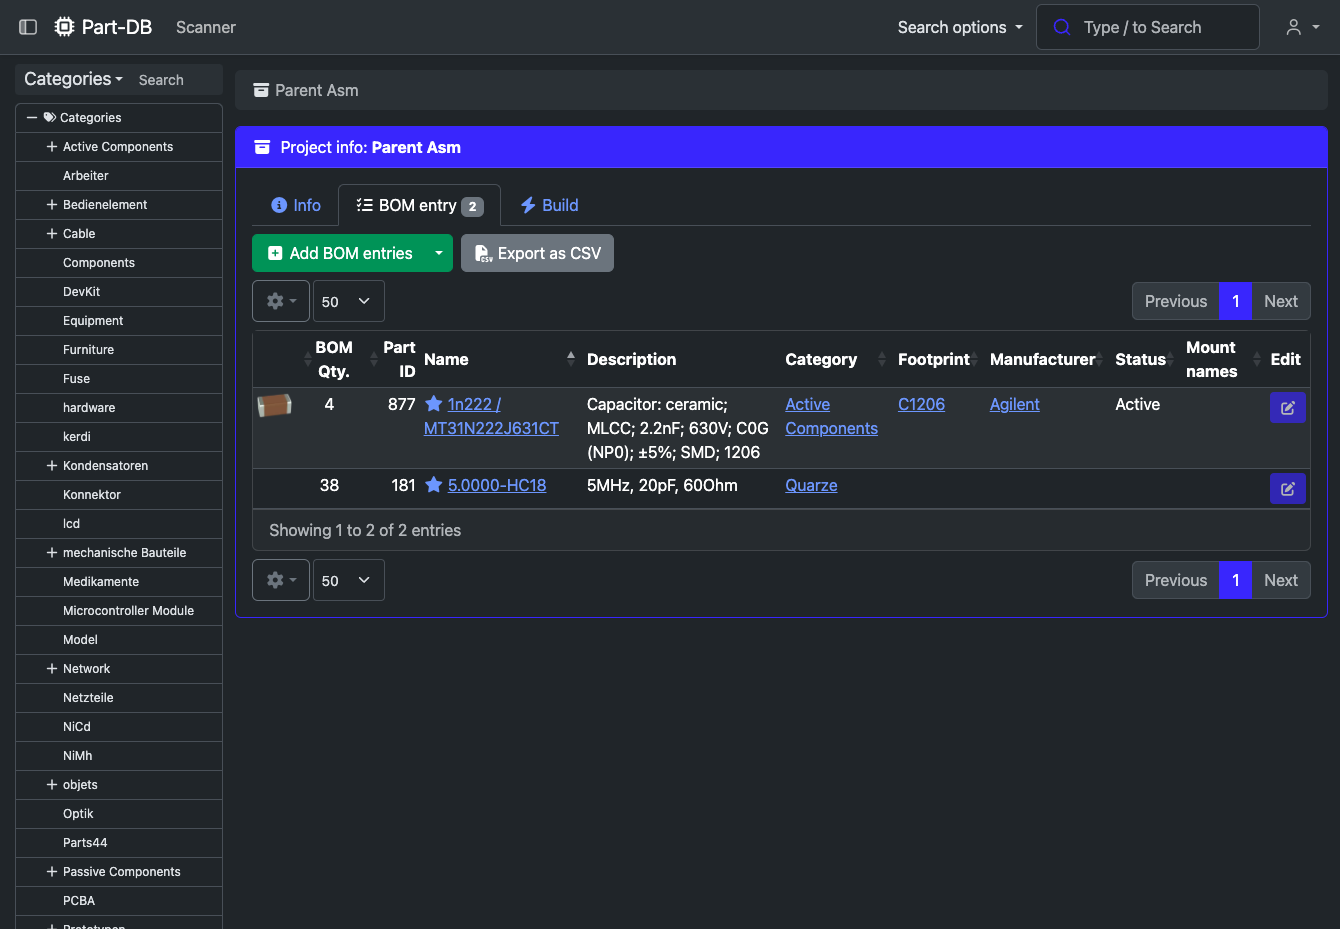Focus the Type / to Search field
Screen dimensions: 1340x929
1147,27
